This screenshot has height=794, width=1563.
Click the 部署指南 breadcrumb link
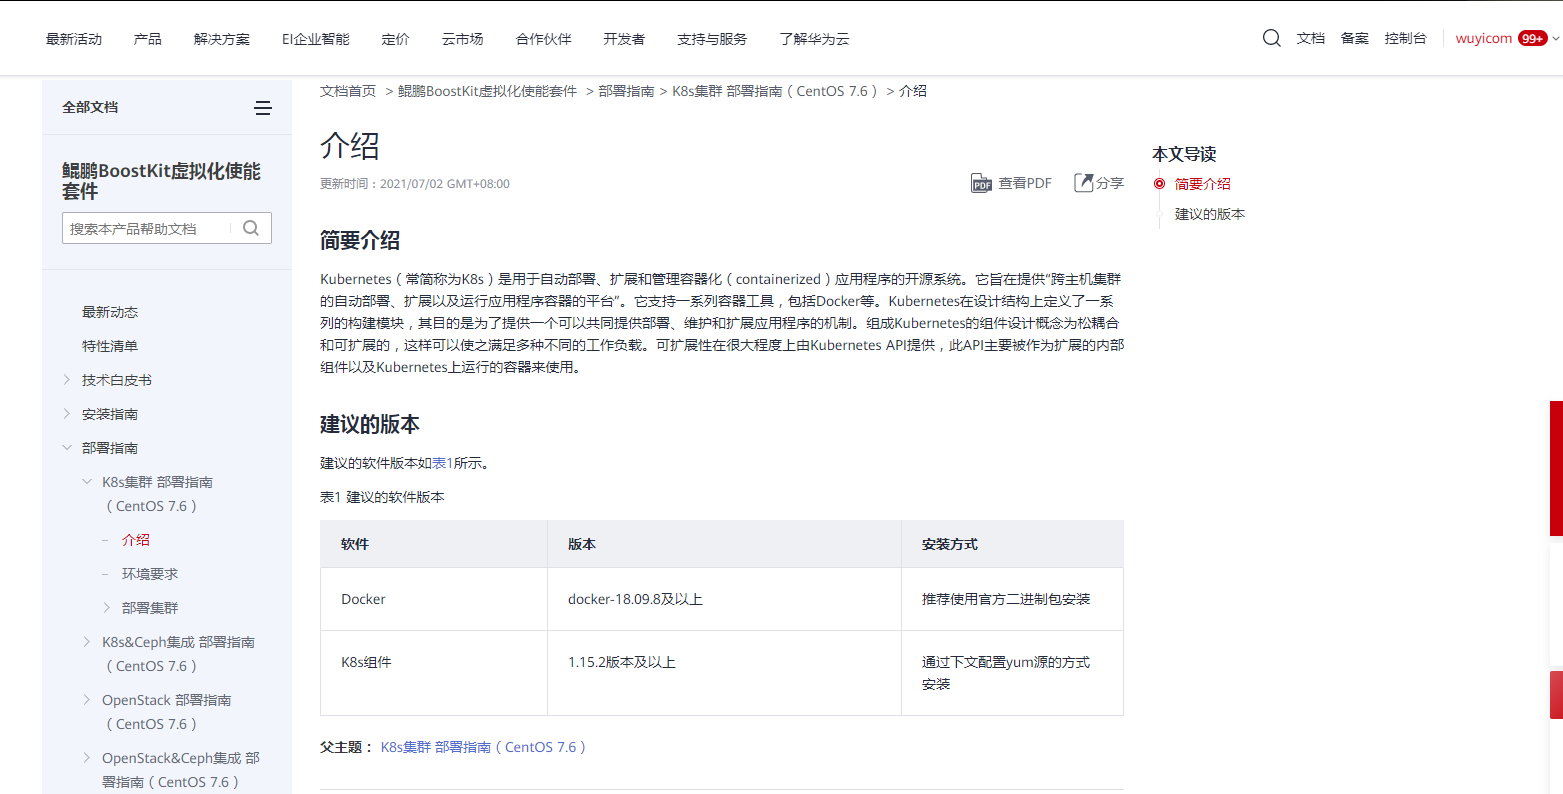click(627, 91)
